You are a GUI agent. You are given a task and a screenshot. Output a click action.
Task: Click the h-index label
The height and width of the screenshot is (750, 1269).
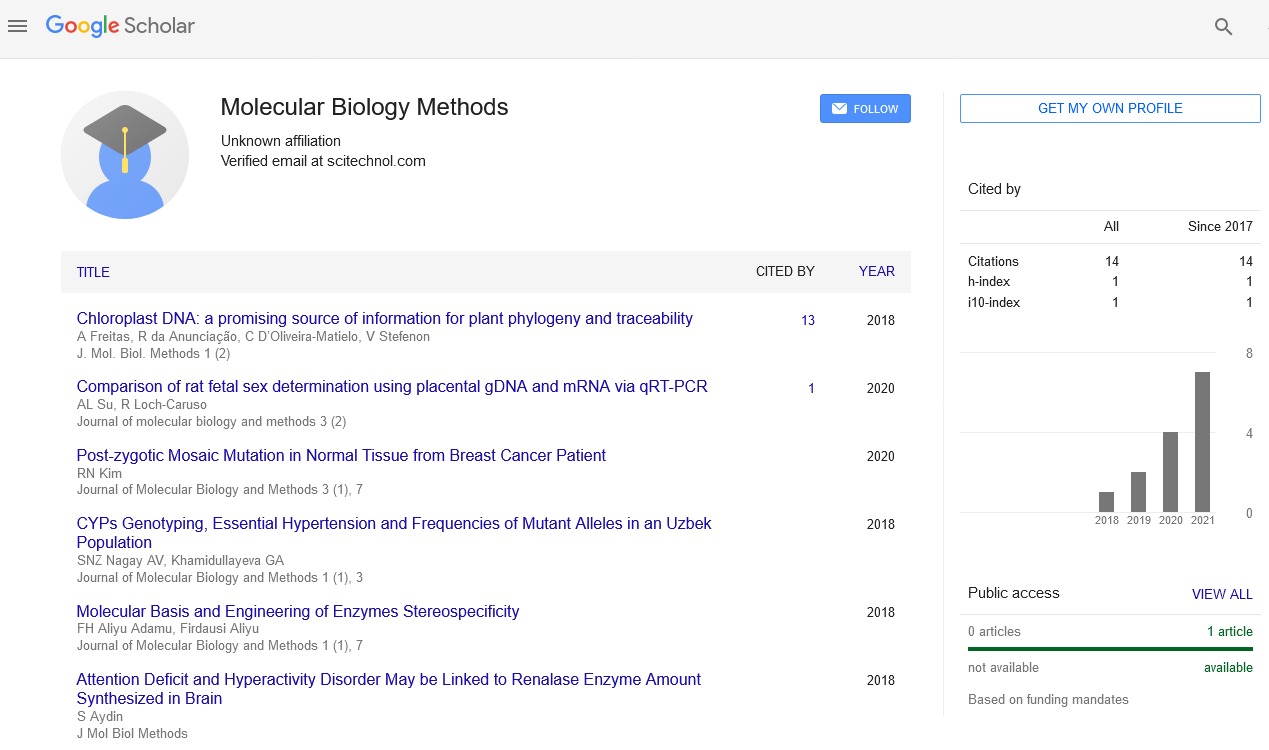[x=989, y=282]
